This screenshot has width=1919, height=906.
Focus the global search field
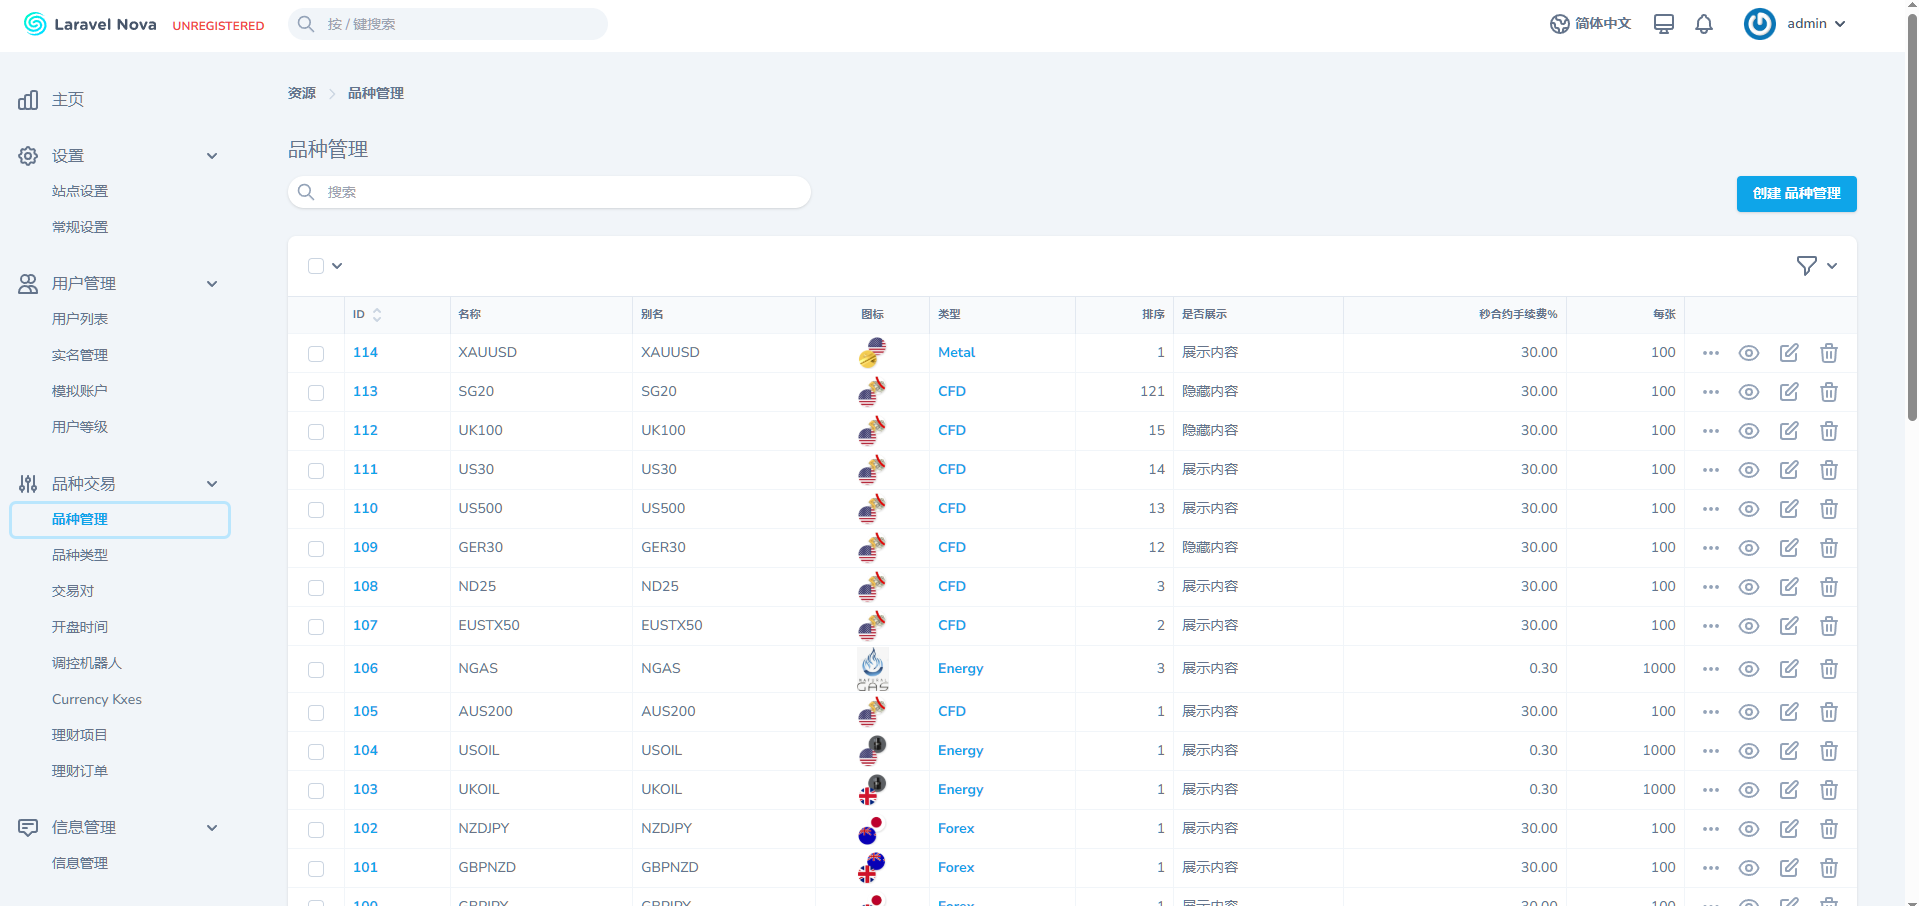pyautogui.click(x=448, y=24)
